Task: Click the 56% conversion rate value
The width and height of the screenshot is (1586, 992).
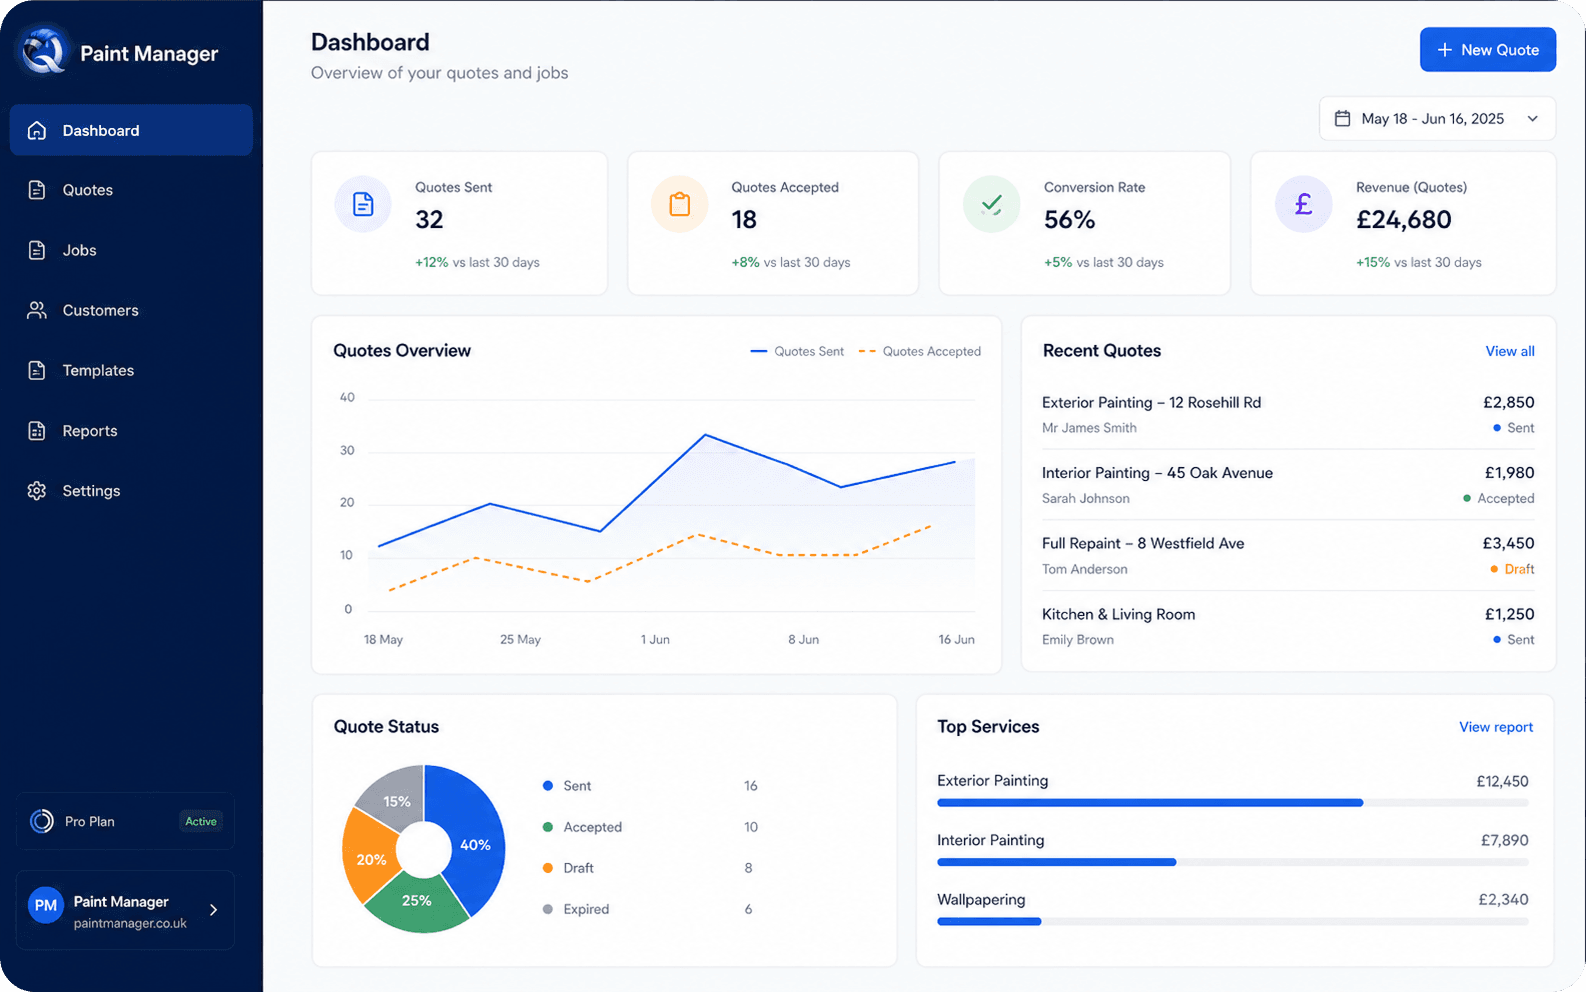Action: 1069,220
